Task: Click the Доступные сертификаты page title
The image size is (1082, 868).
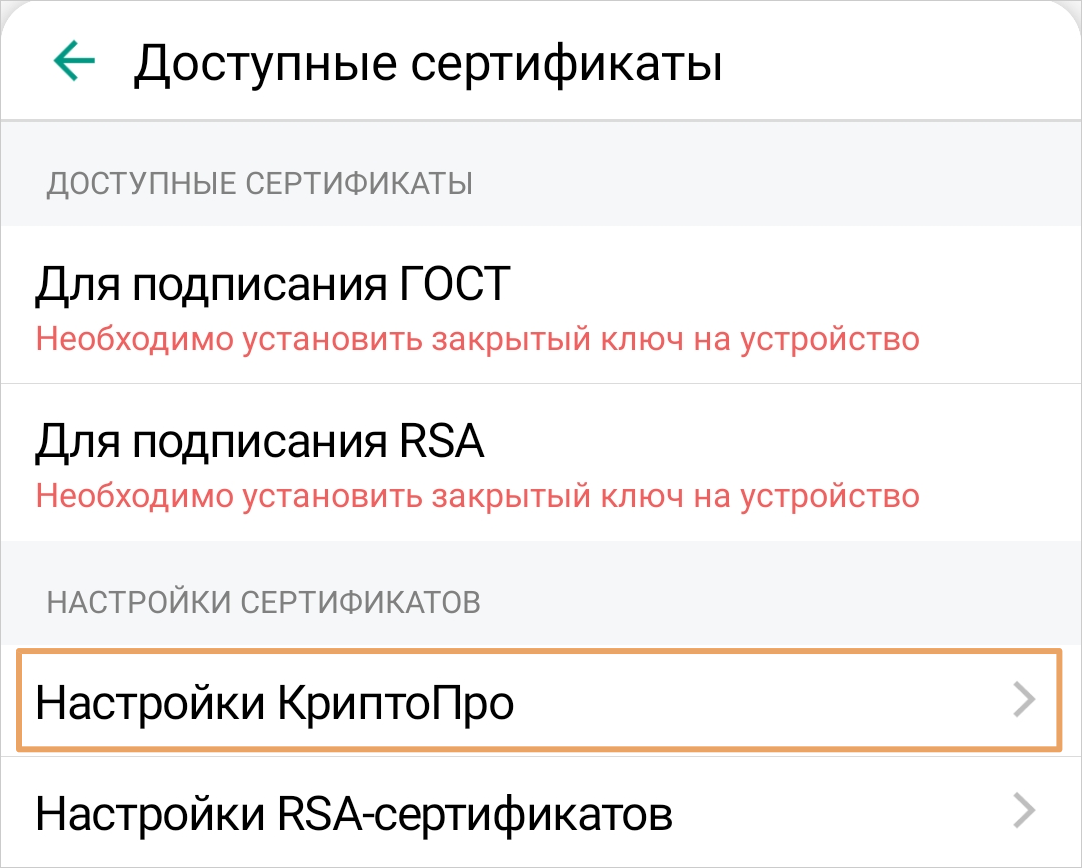Action: 428,64
